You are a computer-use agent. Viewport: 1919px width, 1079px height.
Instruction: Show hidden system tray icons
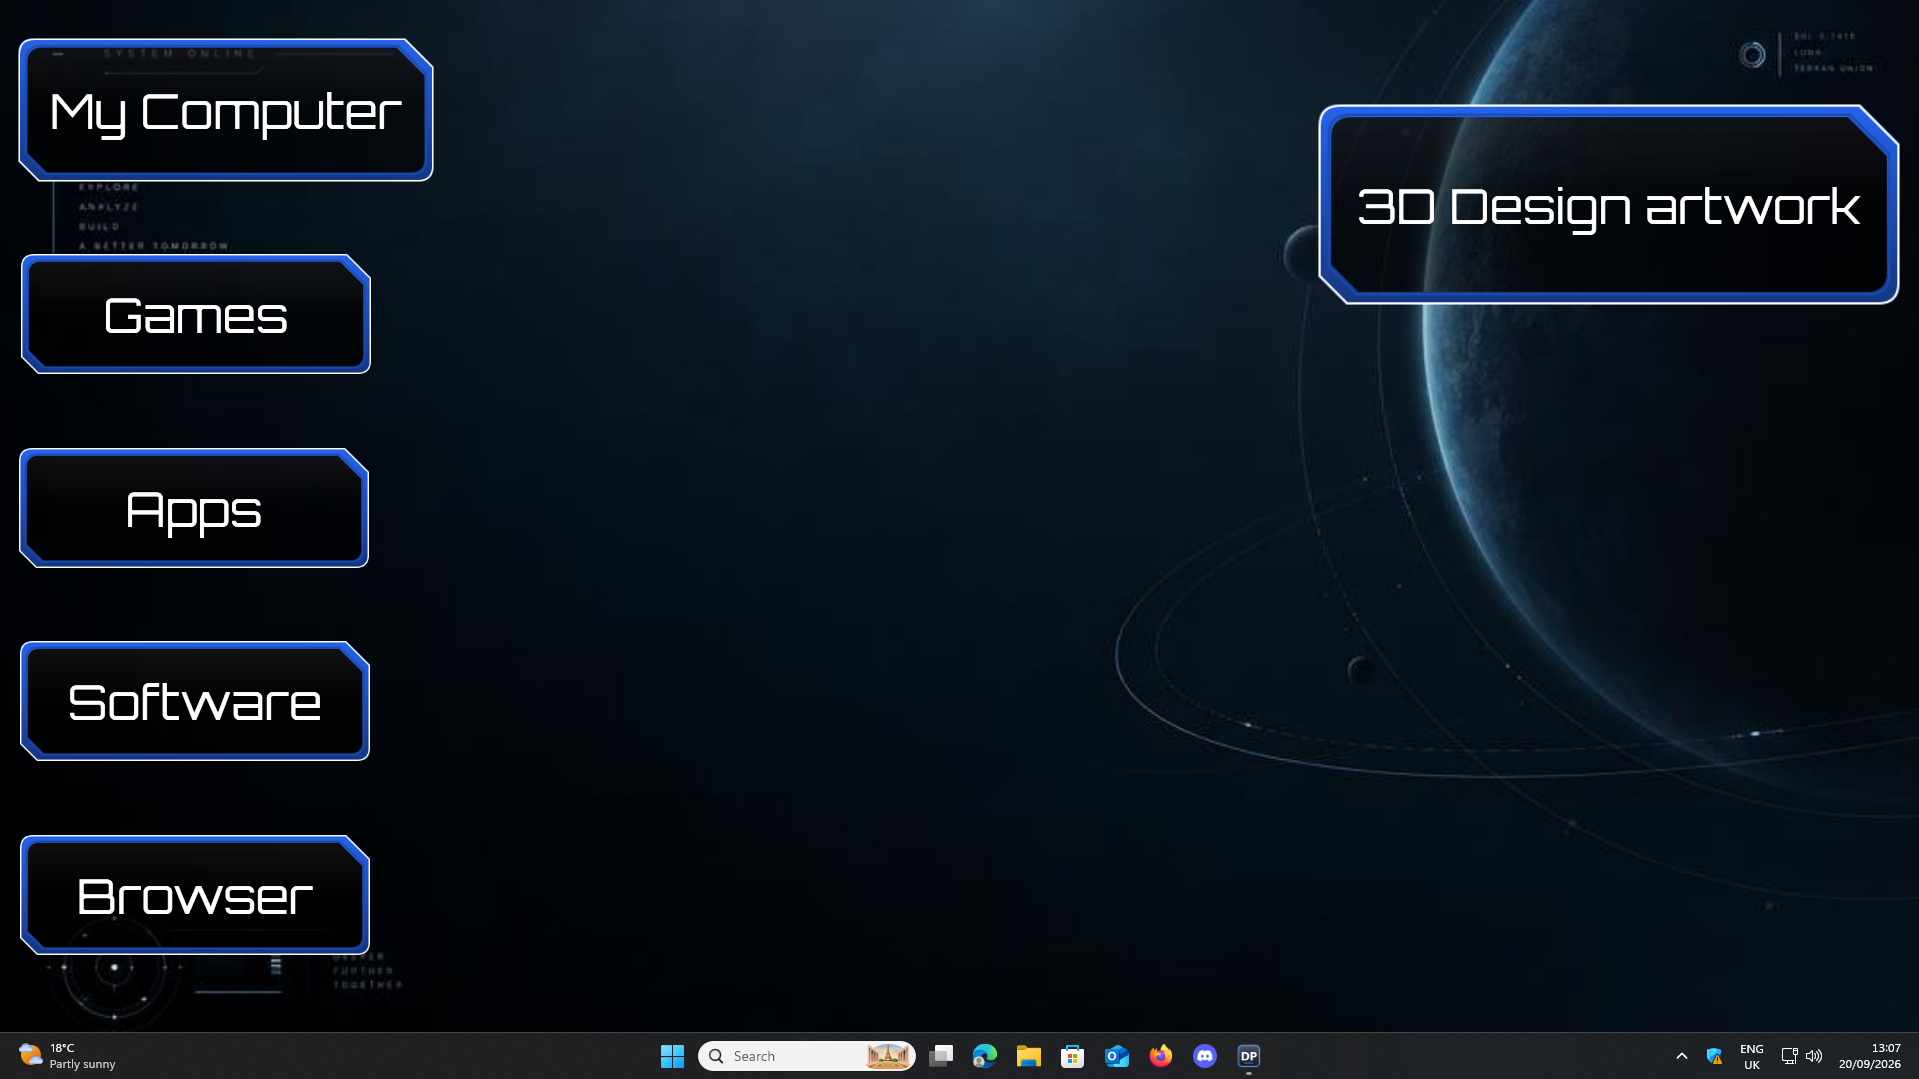pyautogui.click(x=1682, y=1056)
